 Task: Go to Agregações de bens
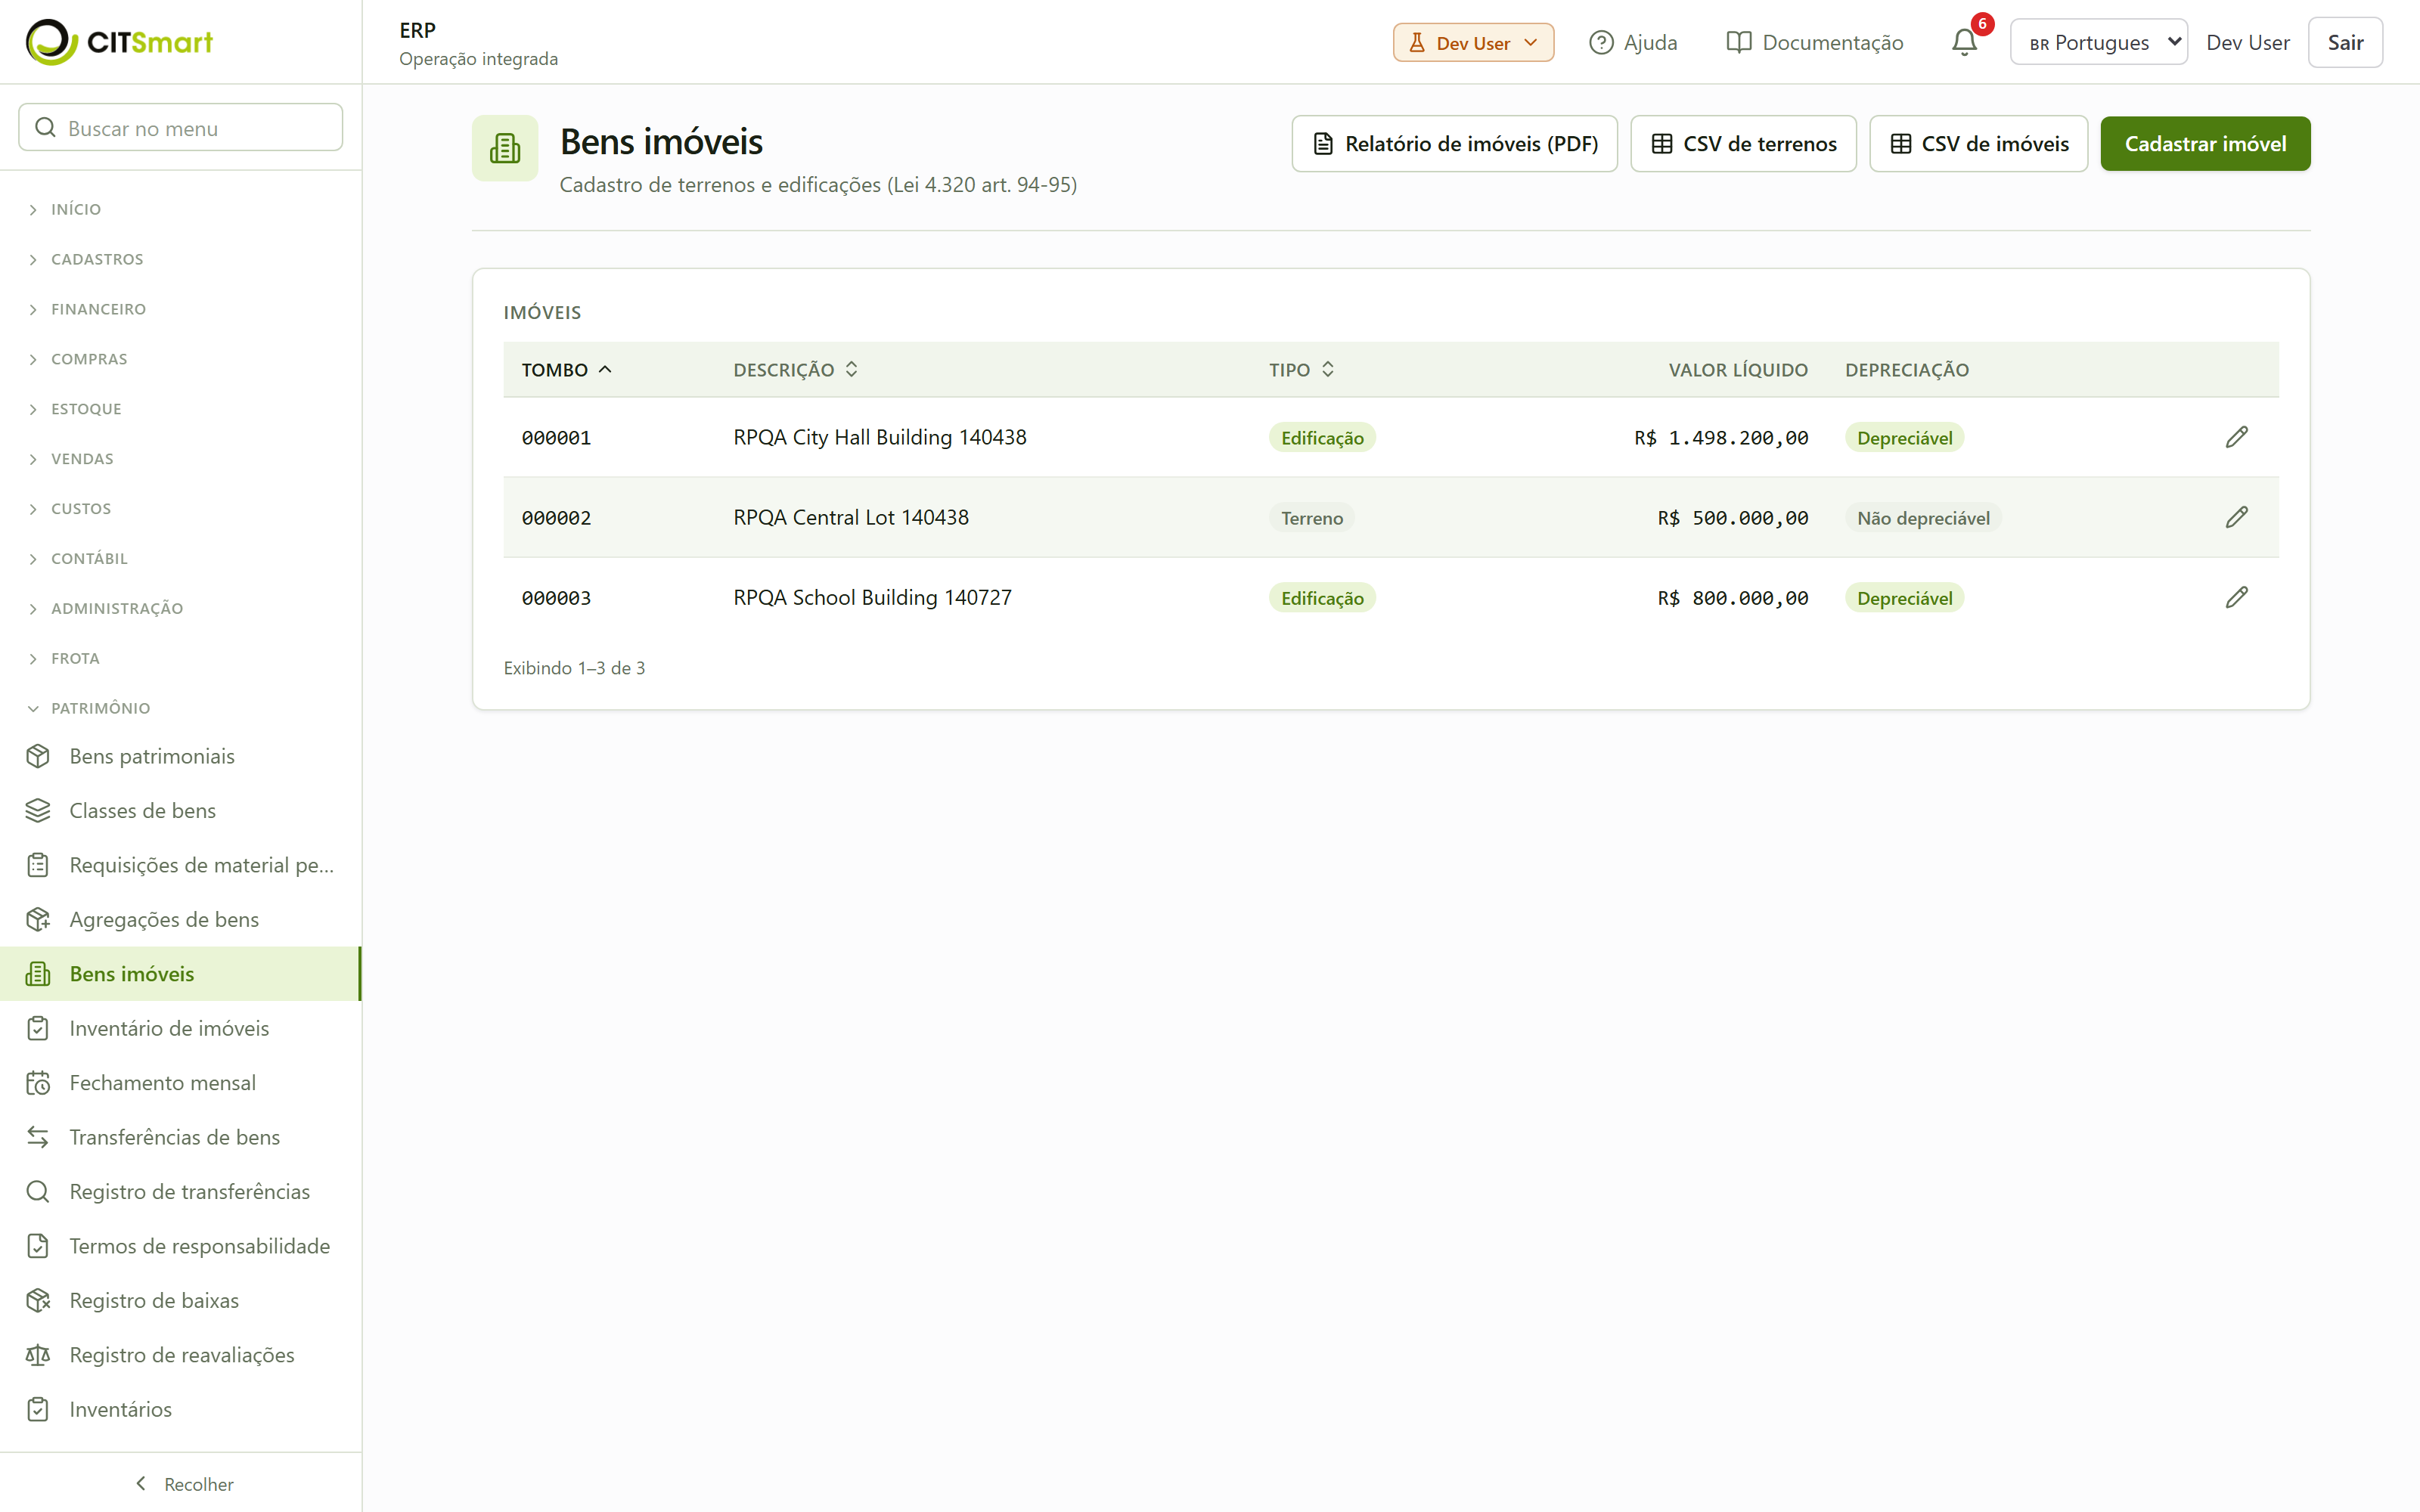[x=181, y=919]
